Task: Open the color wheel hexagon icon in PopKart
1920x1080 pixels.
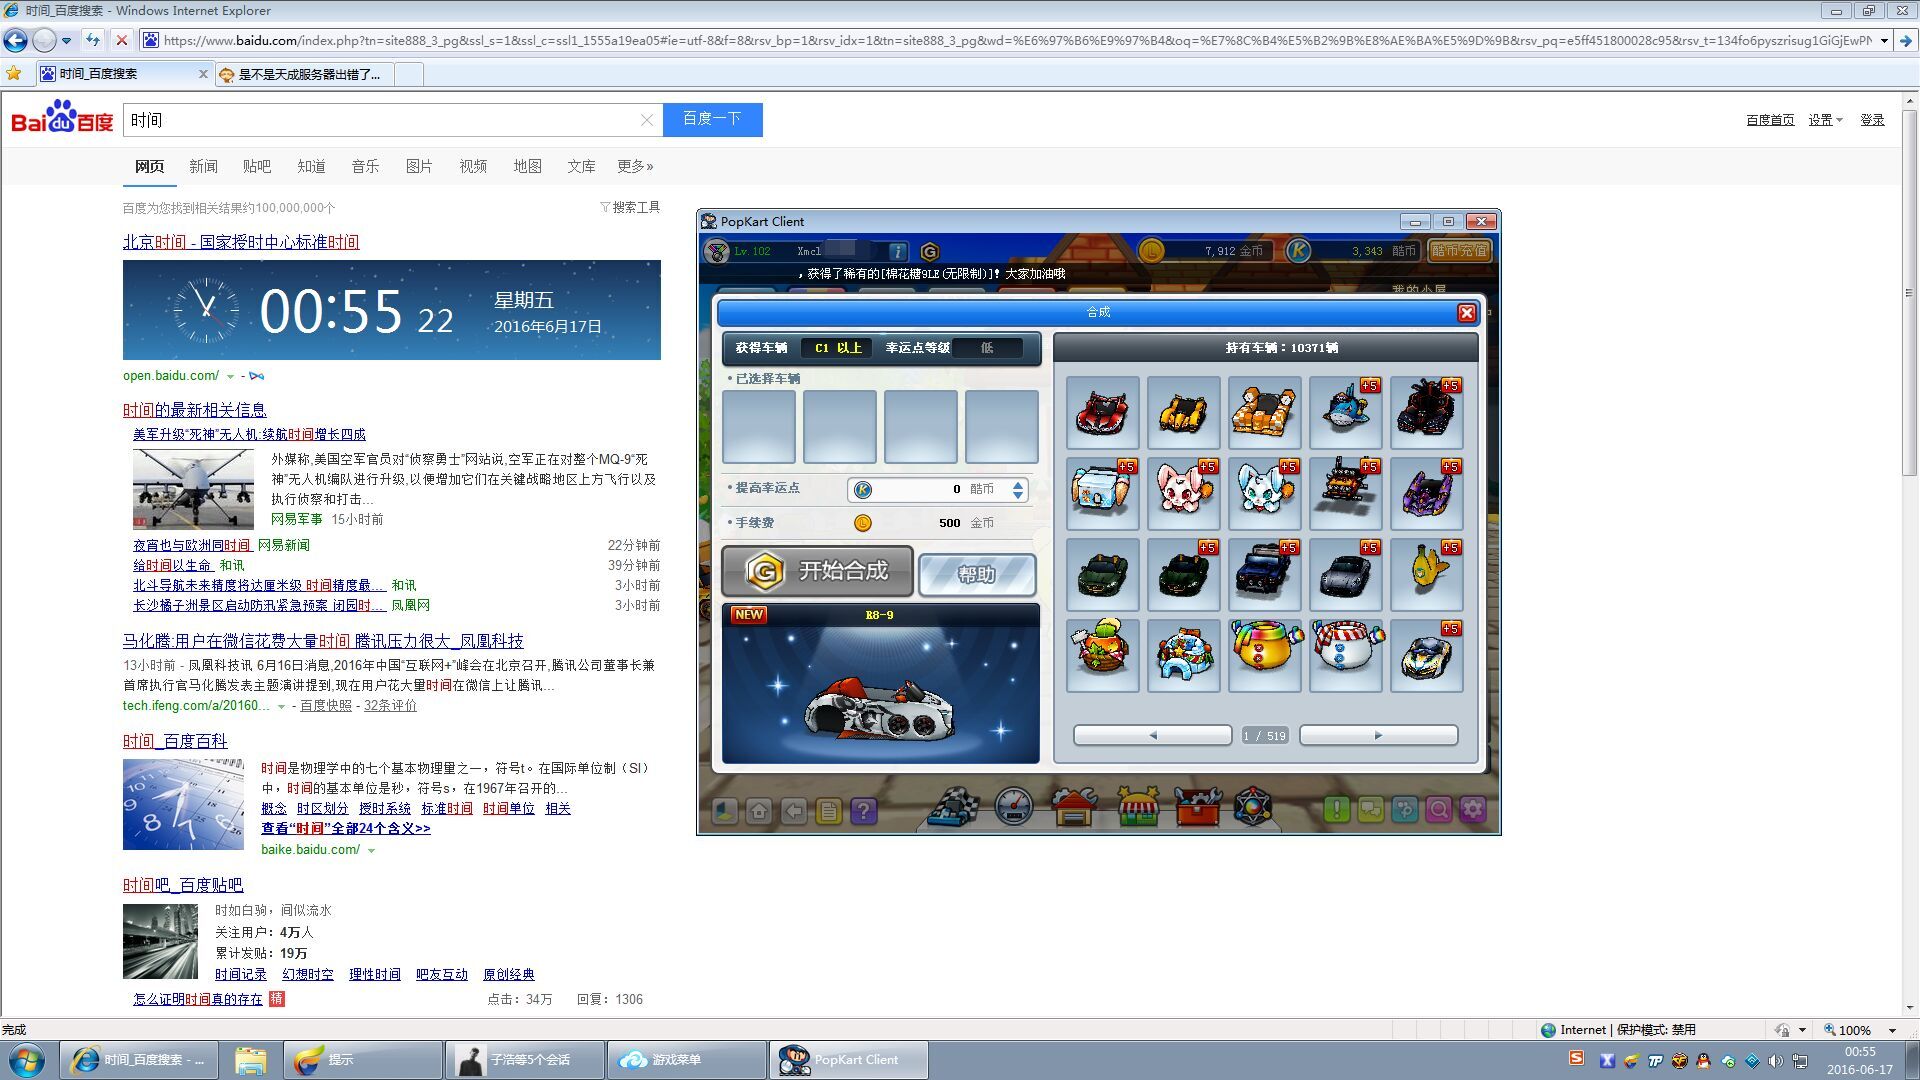Action: click(x=1252, y=806)
